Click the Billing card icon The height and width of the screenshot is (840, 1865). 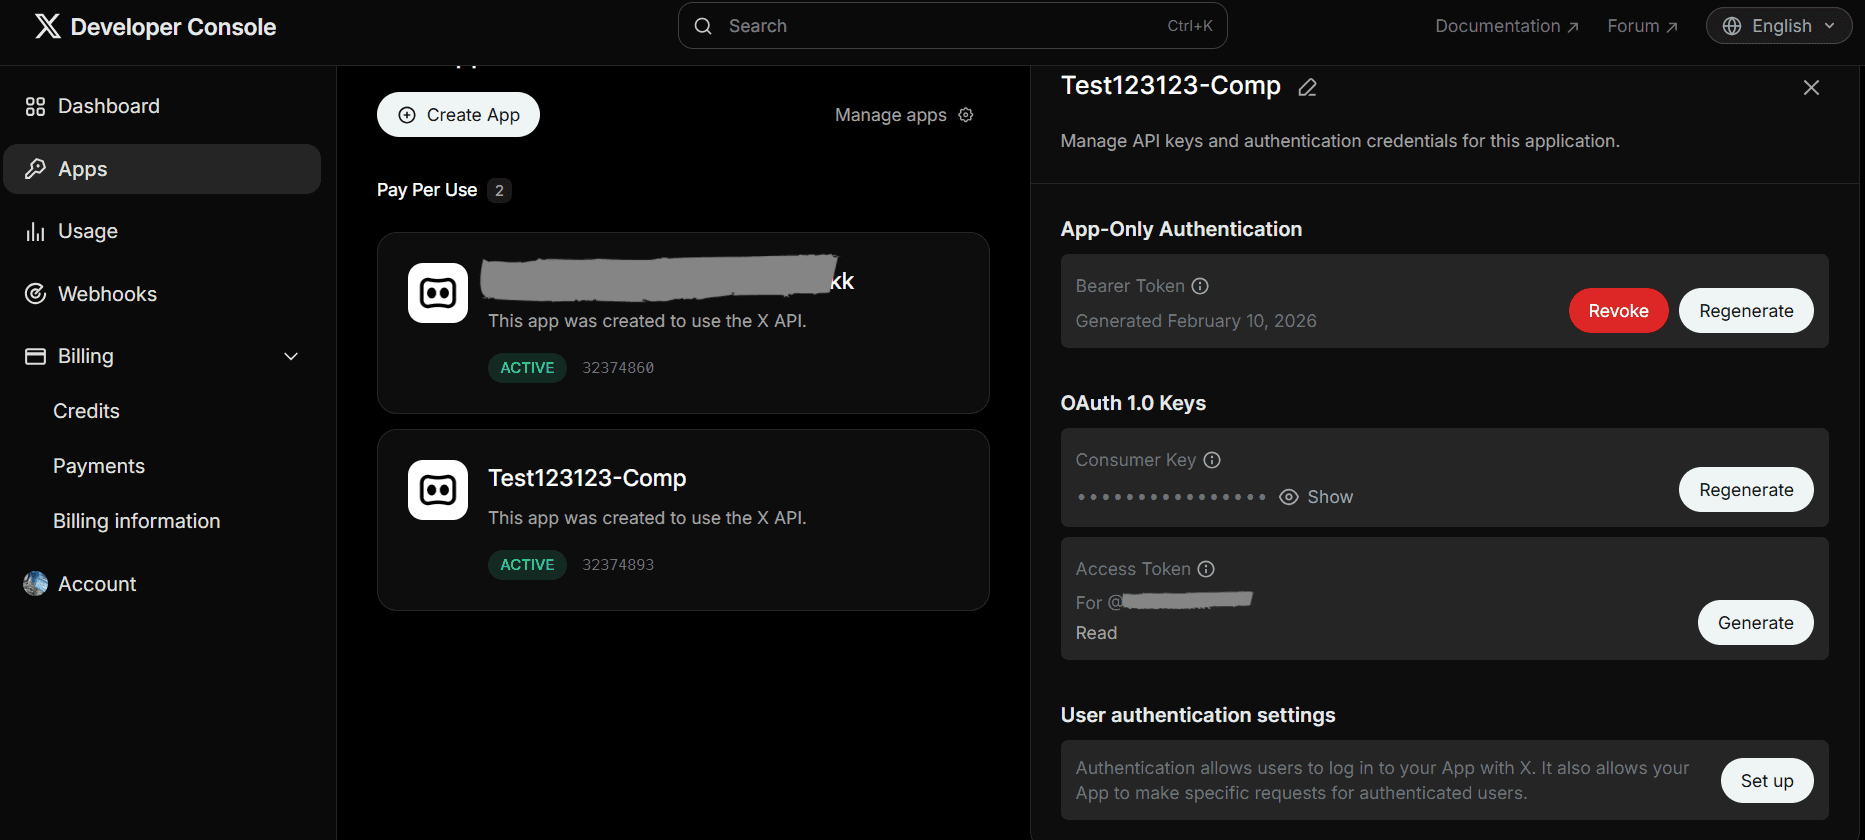point(35,356)
